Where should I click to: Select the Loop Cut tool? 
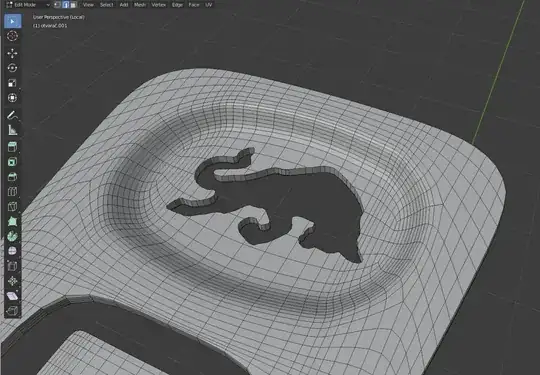[x=12, y=191]
